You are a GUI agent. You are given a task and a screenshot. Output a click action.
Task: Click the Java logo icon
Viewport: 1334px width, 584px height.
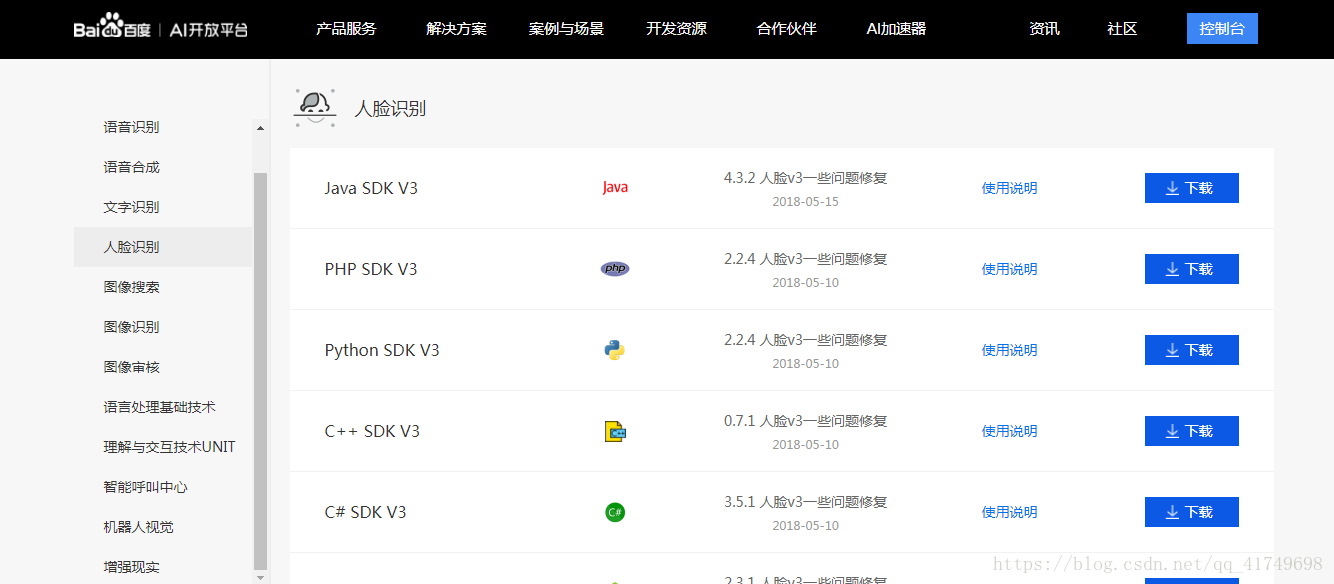tap(615, 187)
